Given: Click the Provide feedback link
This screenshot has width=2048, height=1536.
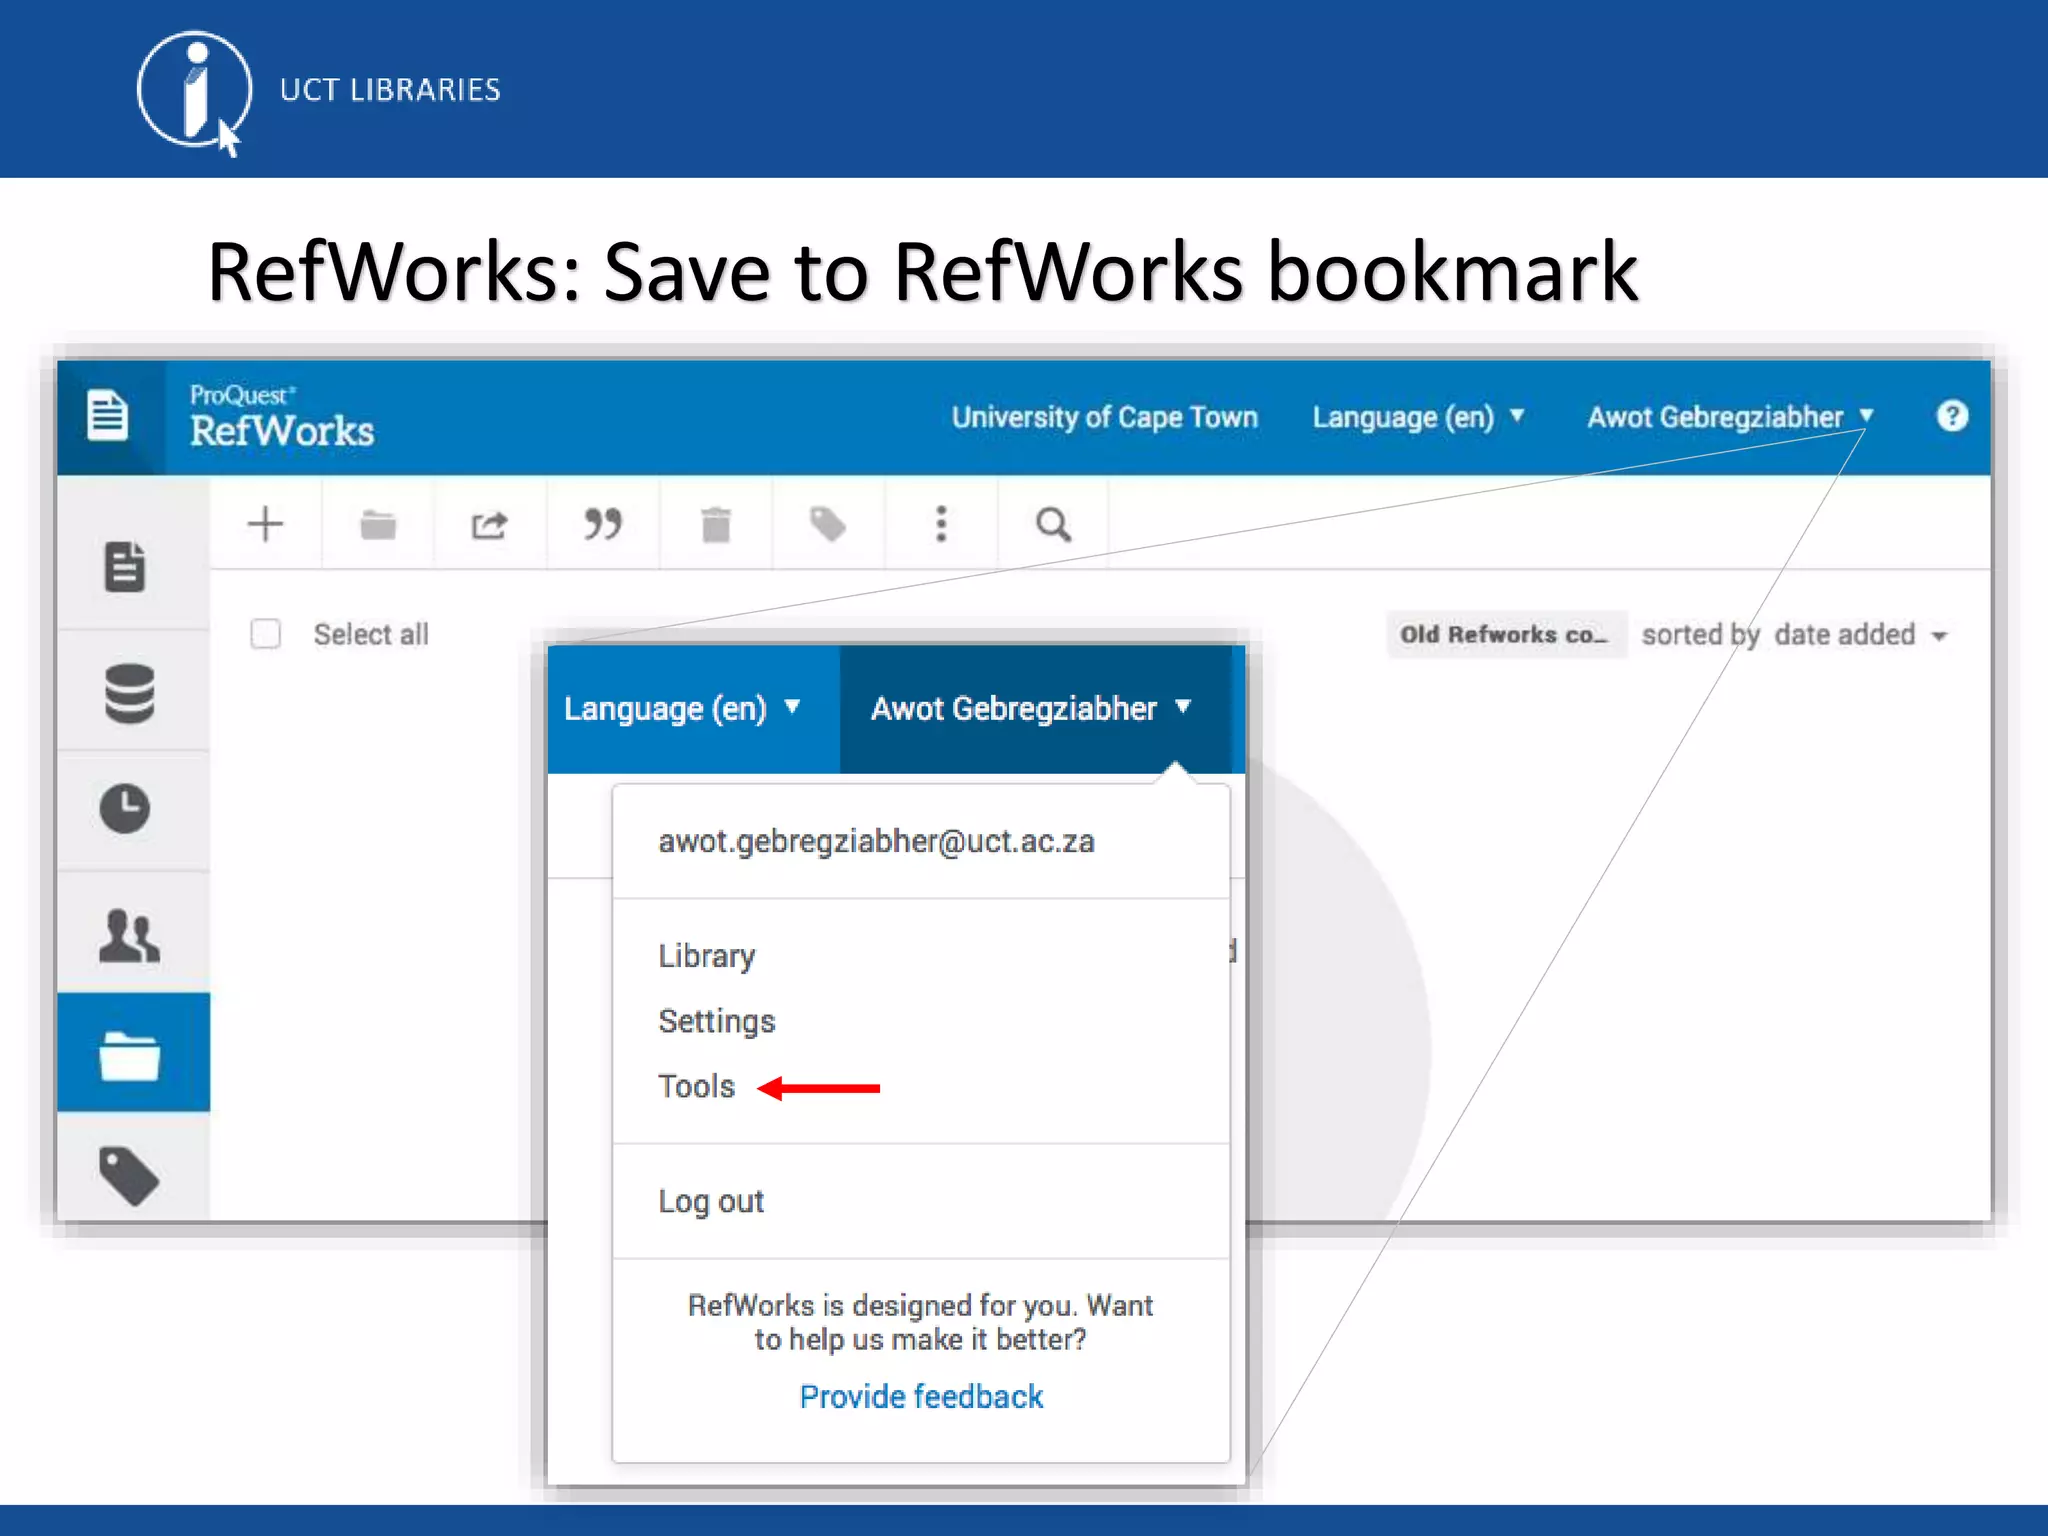Looking at the screenshot, I should pos(921,1396).
